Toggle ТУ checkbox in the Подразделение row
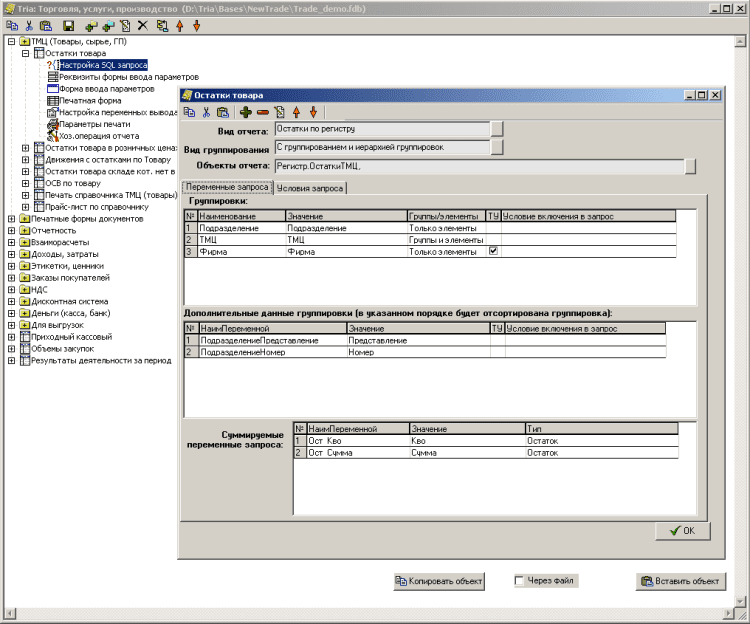This screenshot has height=624, width=750. point(493,228)
